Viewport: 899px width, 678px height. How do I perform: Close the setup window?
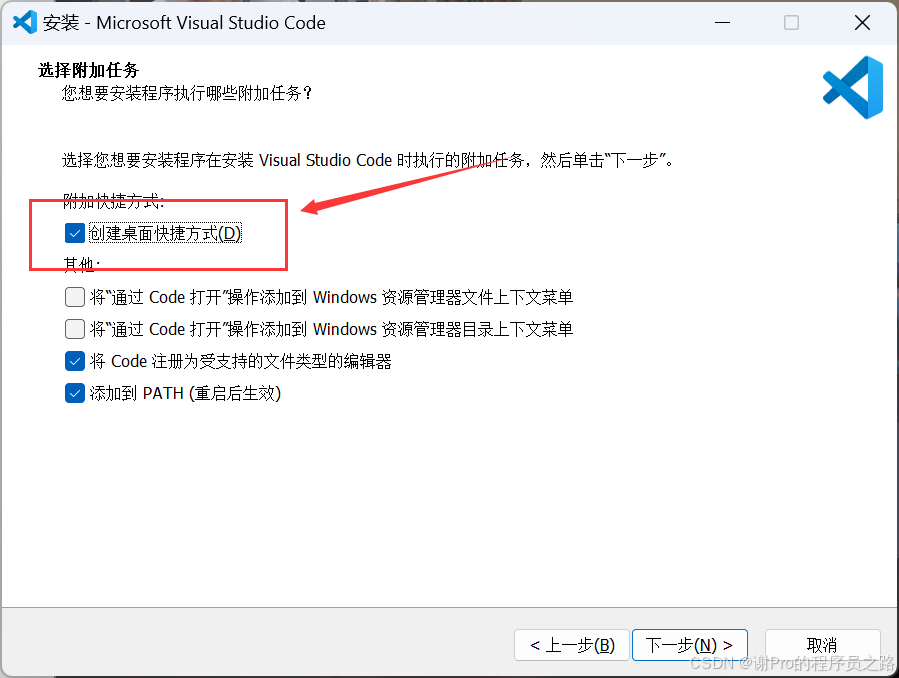(x=862, y=23)
